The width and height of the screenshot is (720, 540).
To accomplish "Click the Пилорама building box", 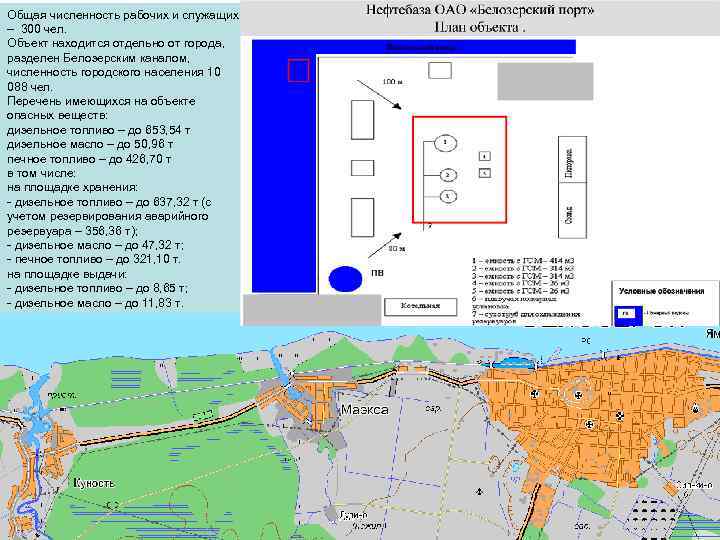I will 572,159.
